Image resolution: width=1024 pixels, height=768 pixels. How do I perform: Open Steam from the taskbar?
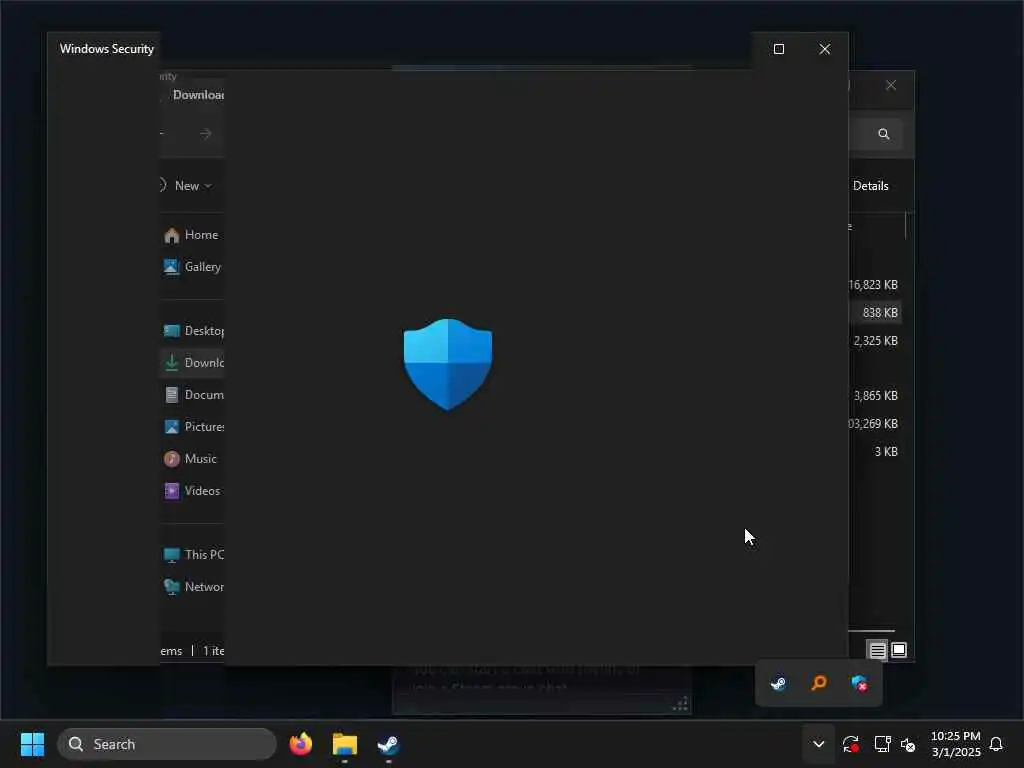tap(389, 744)
